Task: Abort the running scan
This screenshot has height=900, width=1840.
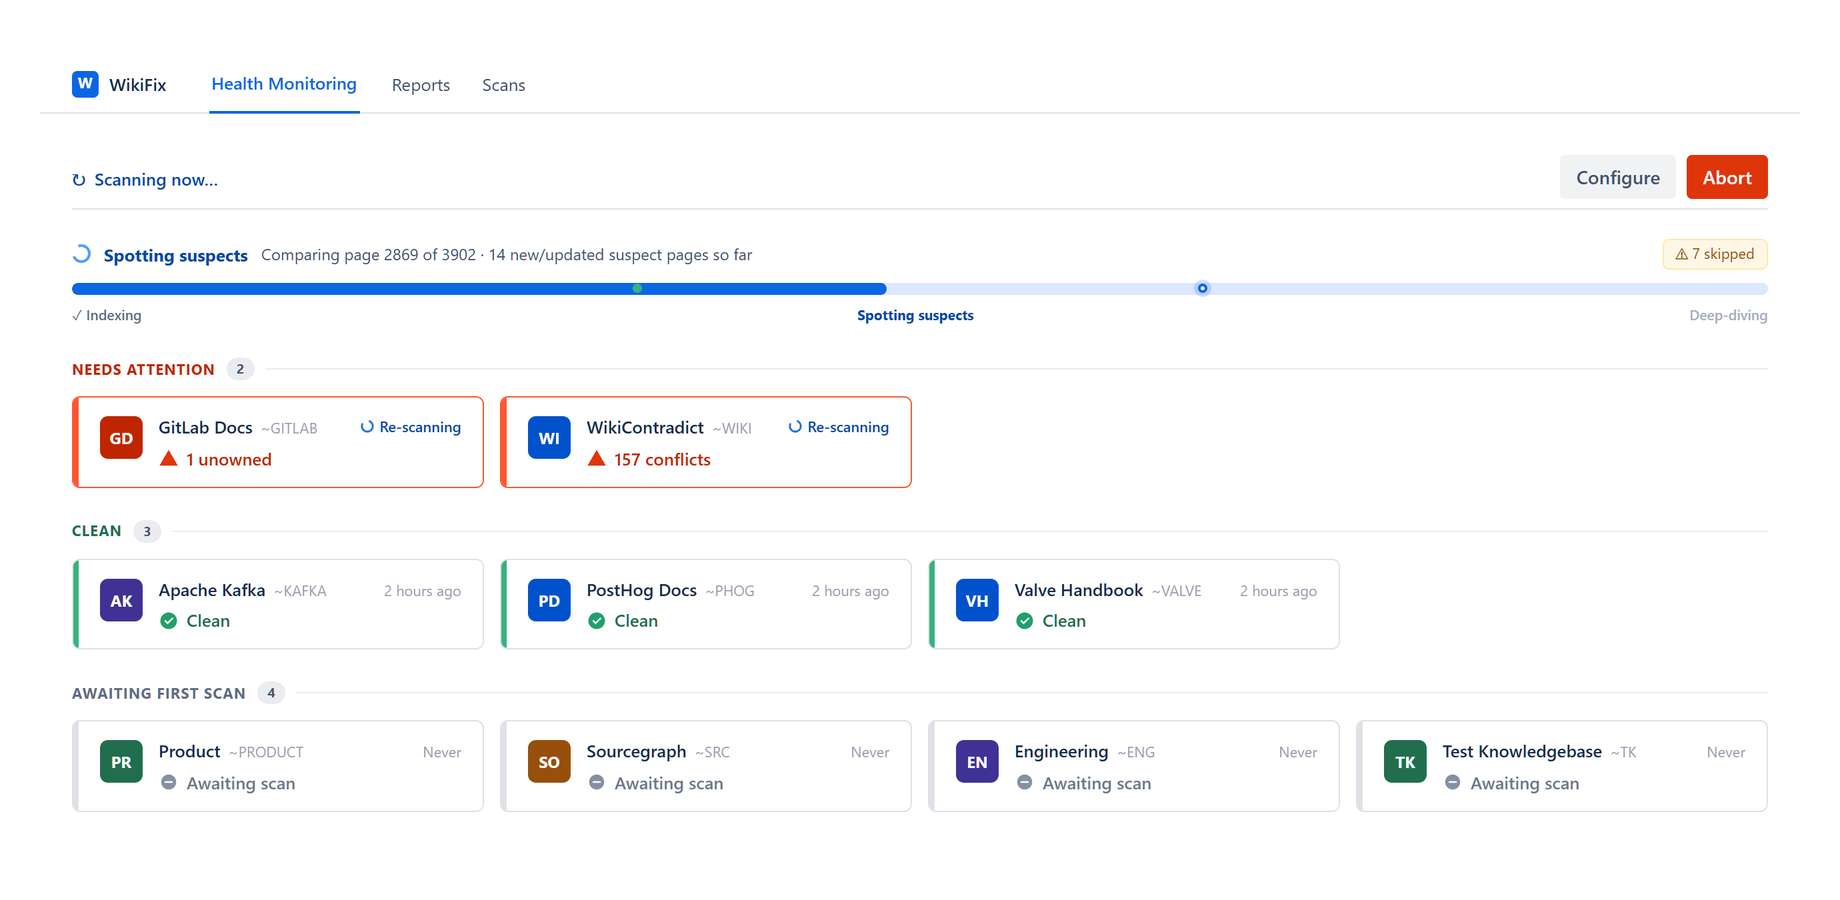Action: pos(1727,177)
